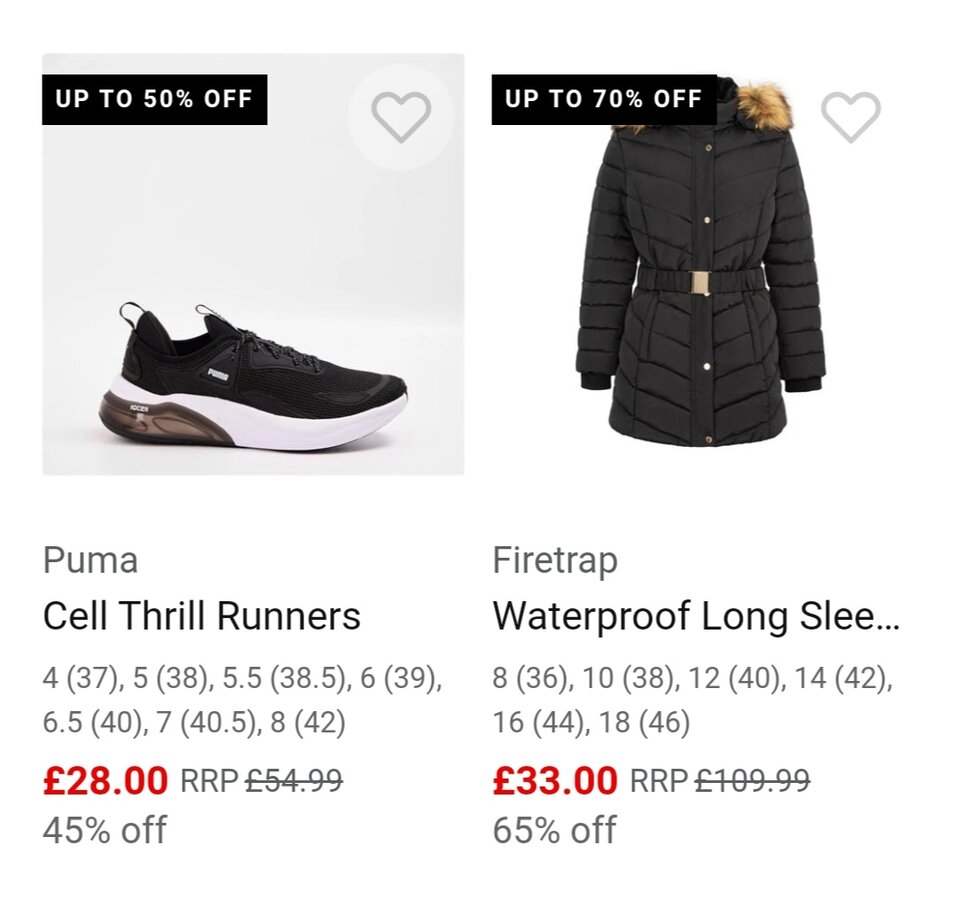Click the UP TO 70% OFF badge
The image size is (957, 900).
pos(604,99)
